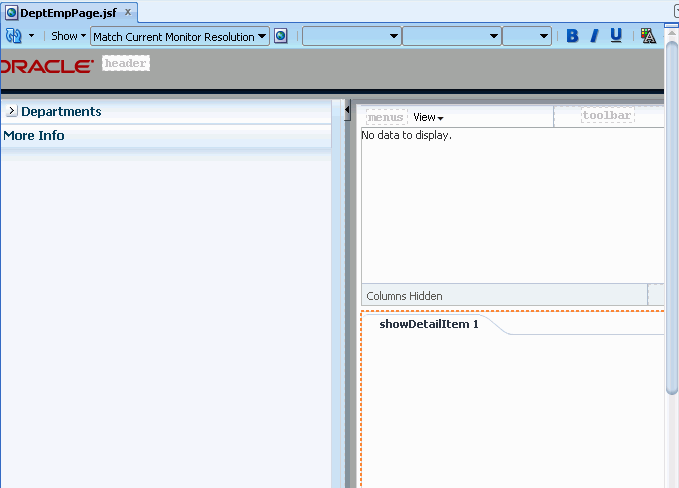Toggle Italic formatting
The image size is (679, 488).
click(595, 36)
